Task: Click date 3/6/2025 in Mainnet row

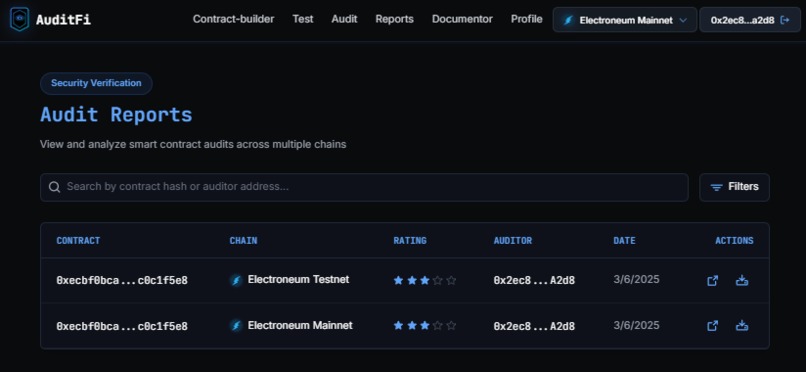Action: [636, 325]
